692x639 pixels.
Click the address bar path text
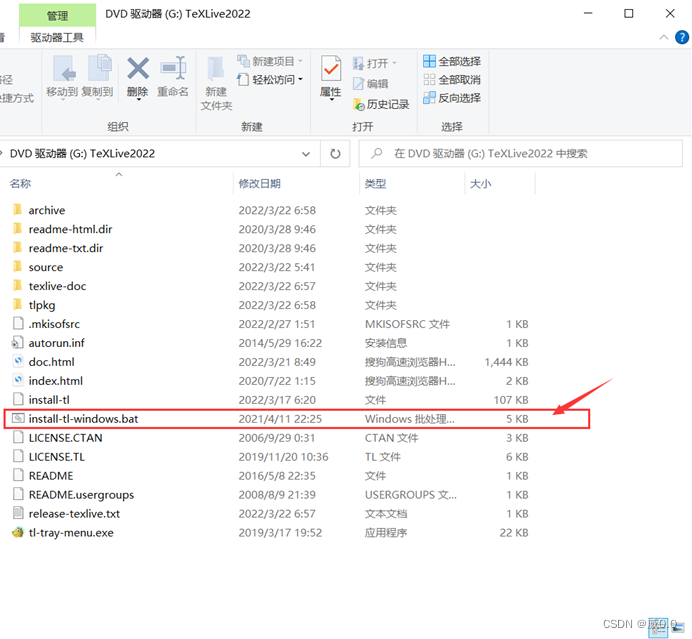coord(83,154)
